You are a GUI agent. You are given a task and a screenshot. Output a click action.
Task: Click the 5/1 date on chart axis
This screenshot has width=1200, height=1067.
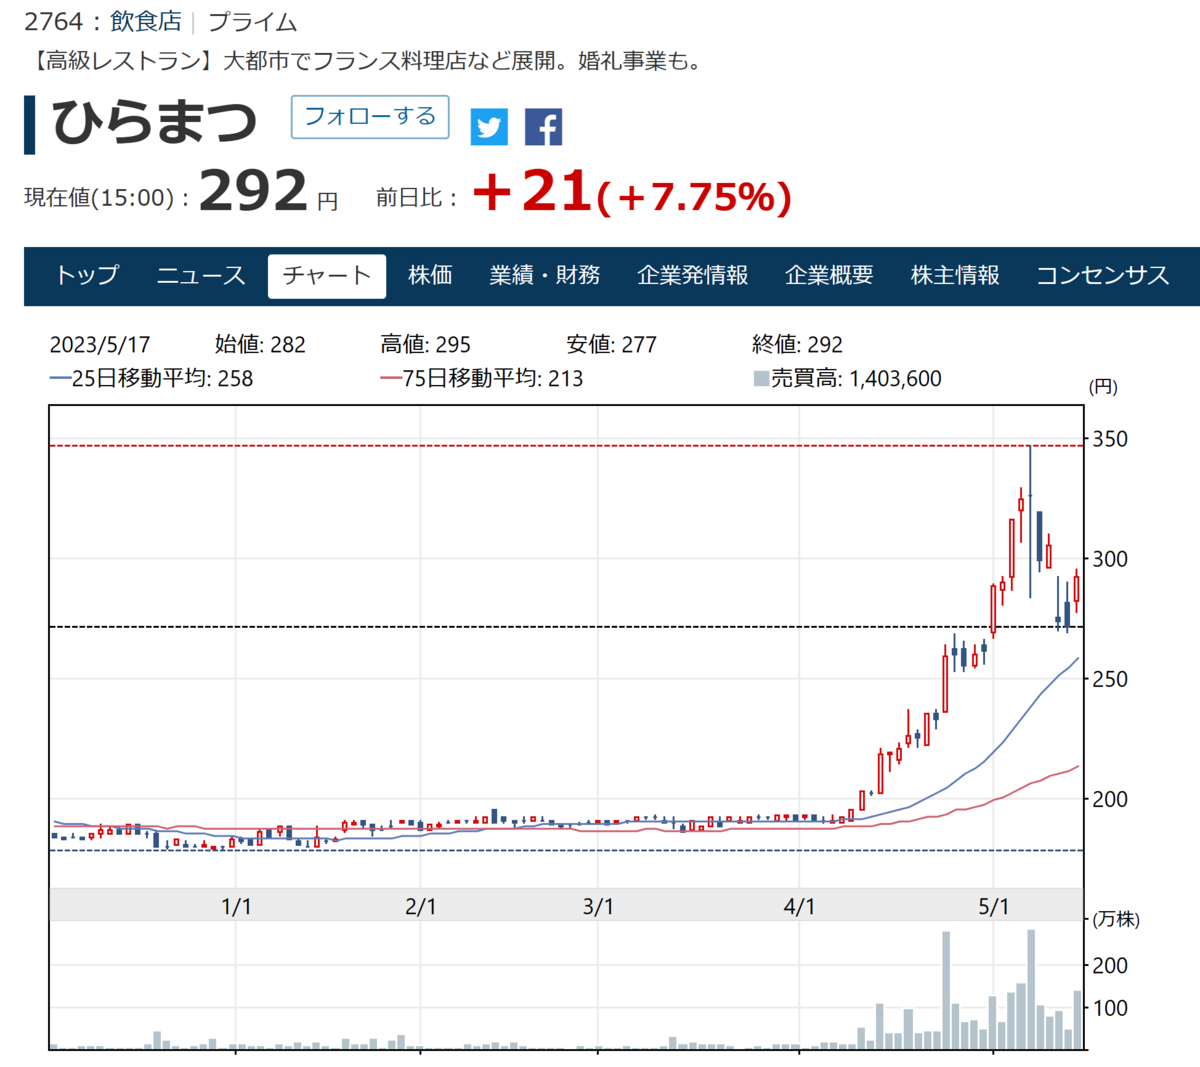[993, 907]
